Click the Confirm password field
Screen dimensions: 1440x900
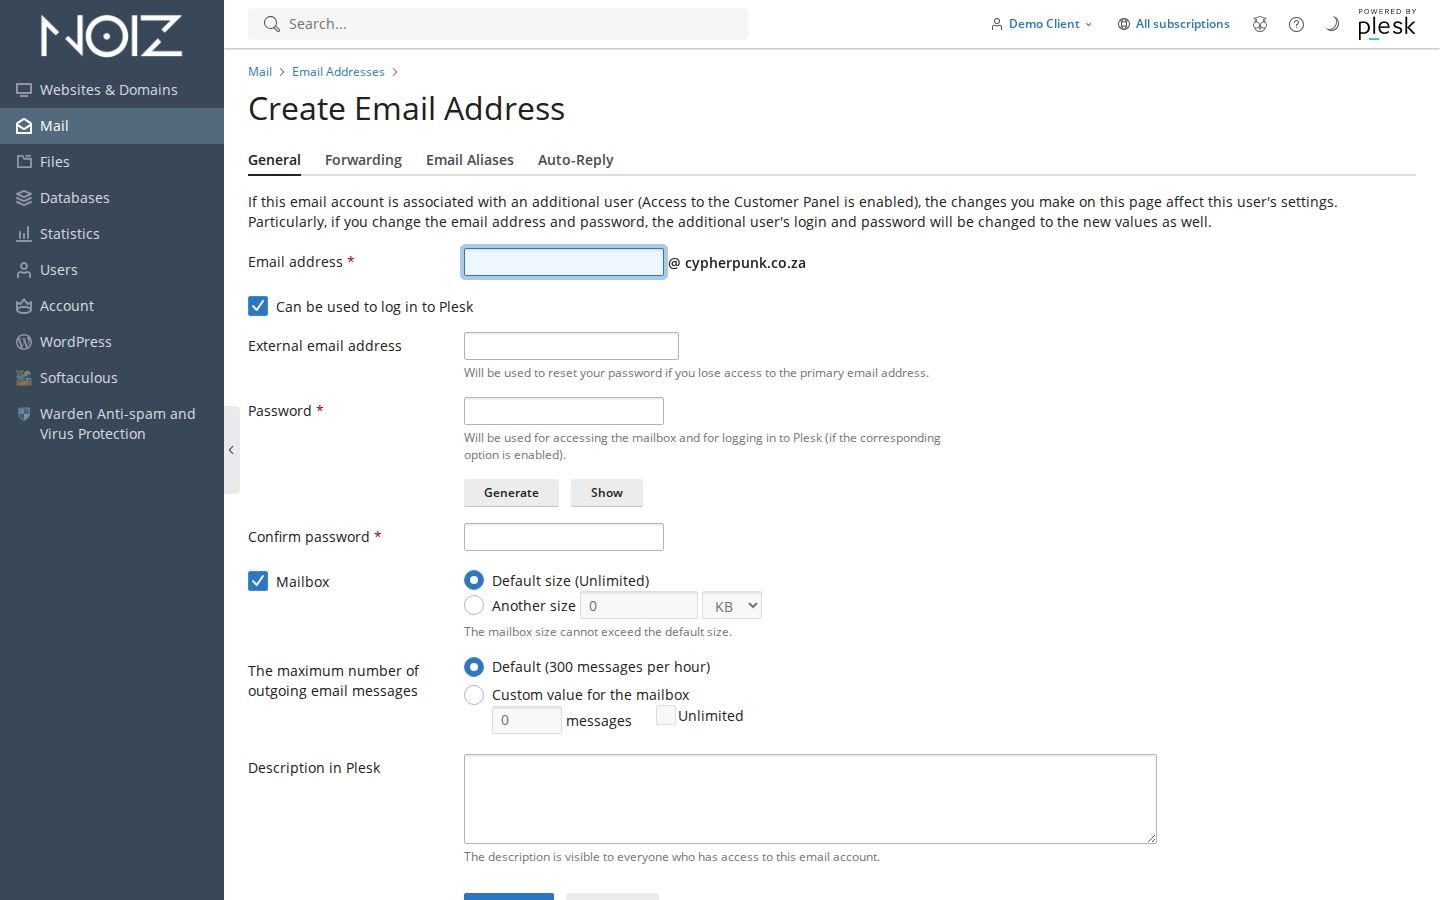pos(564,537)
